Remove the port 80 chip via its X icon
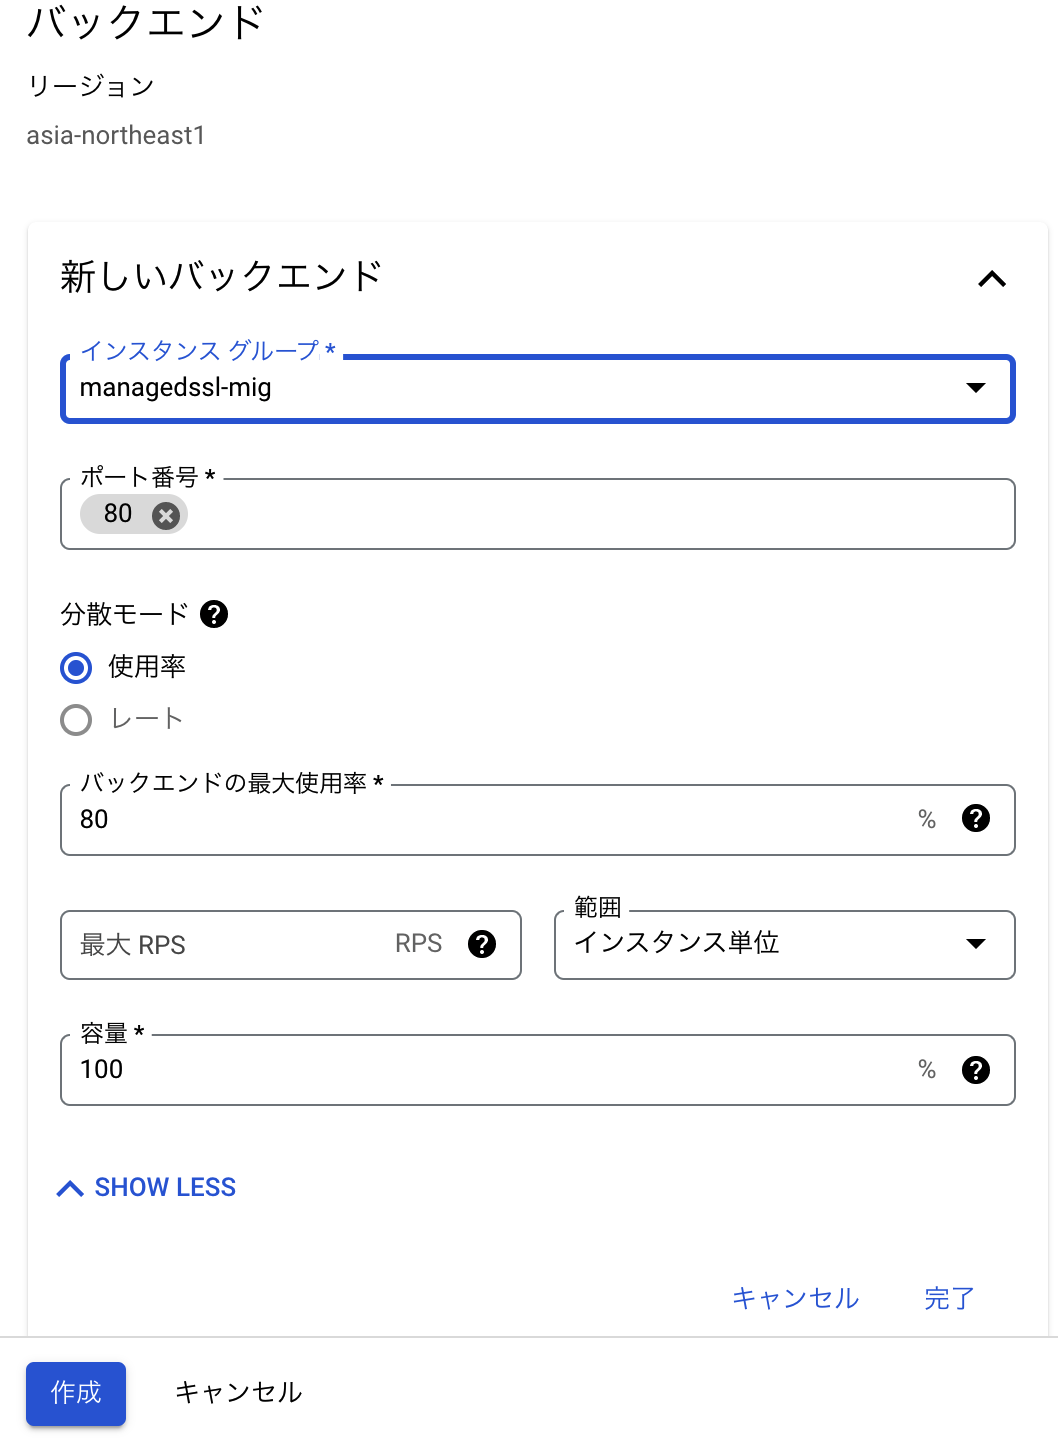 coord(167,514)
